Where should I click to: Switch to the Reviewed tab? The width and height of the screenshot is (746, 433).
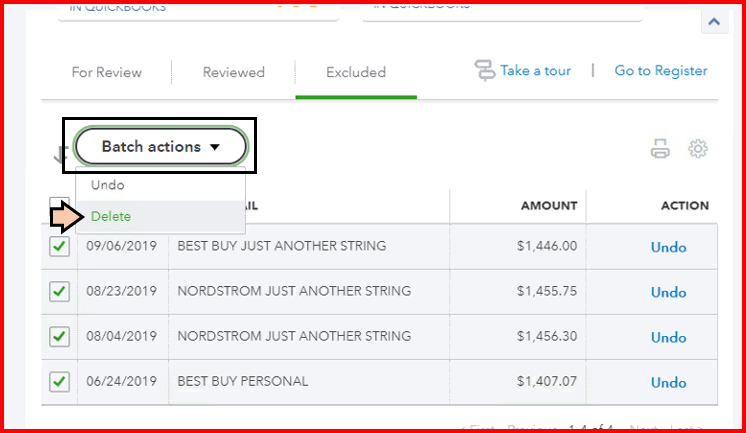click(x=234, y=72)
